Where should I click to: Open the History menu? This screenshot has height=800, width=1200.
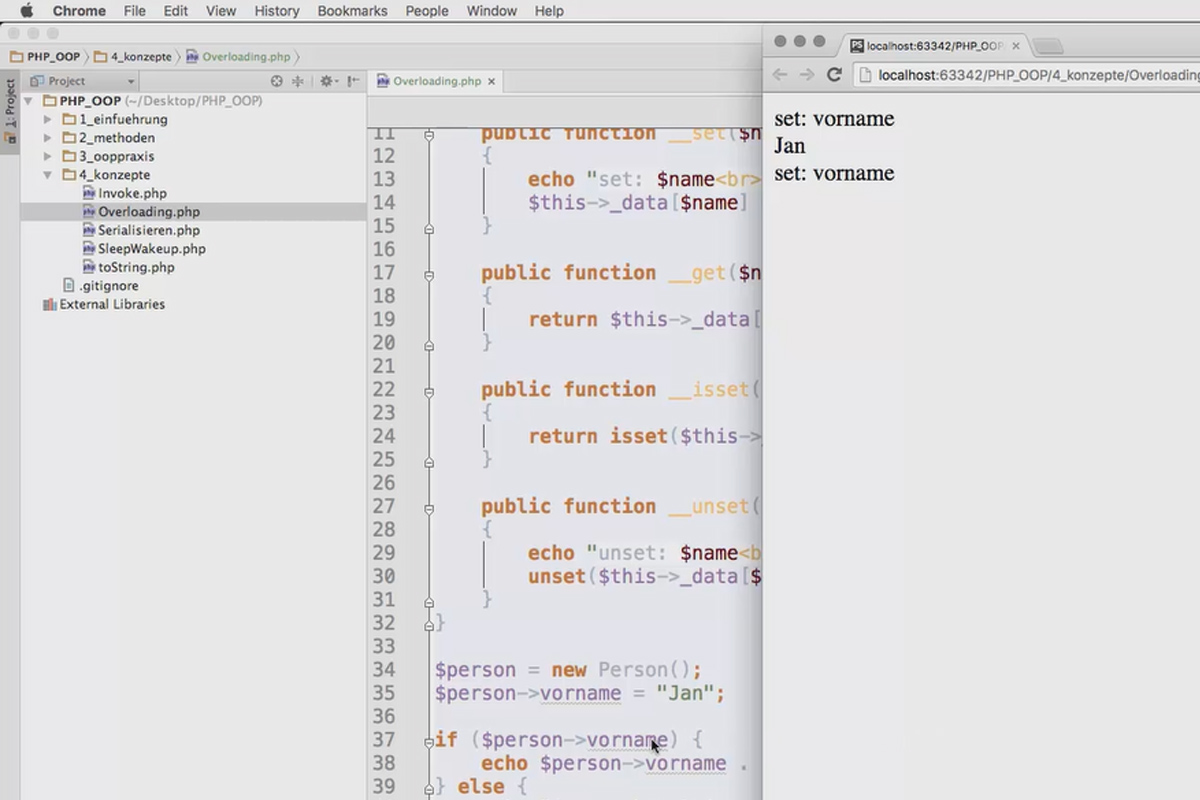(277, 11)
